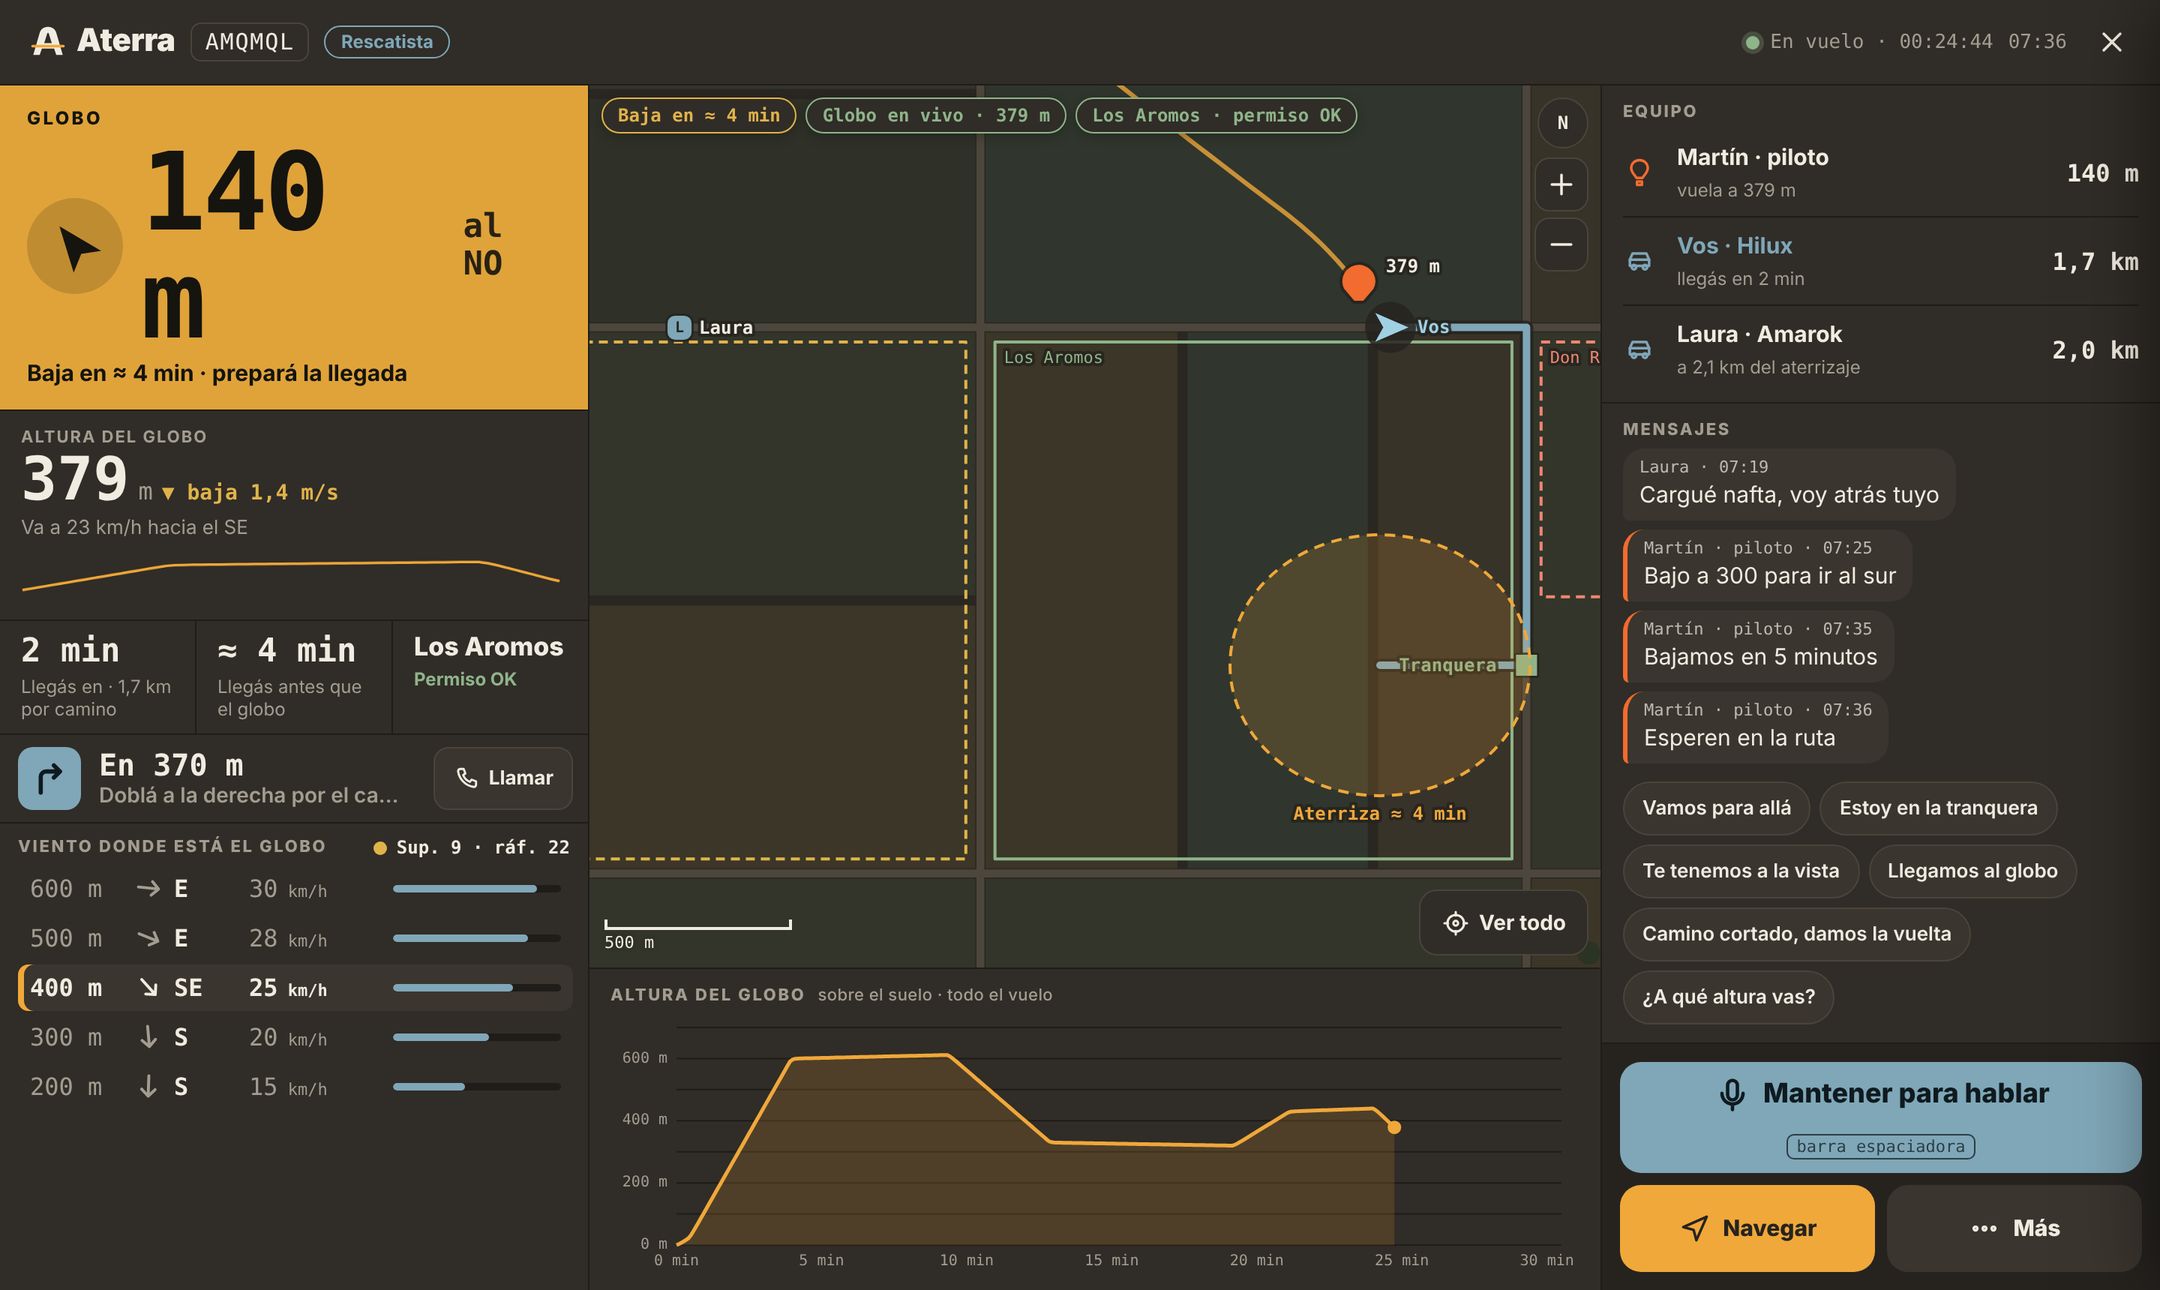Select the 600 m E wind row
Viewport: 2160px width, 1290px height.
coord(295,889)
